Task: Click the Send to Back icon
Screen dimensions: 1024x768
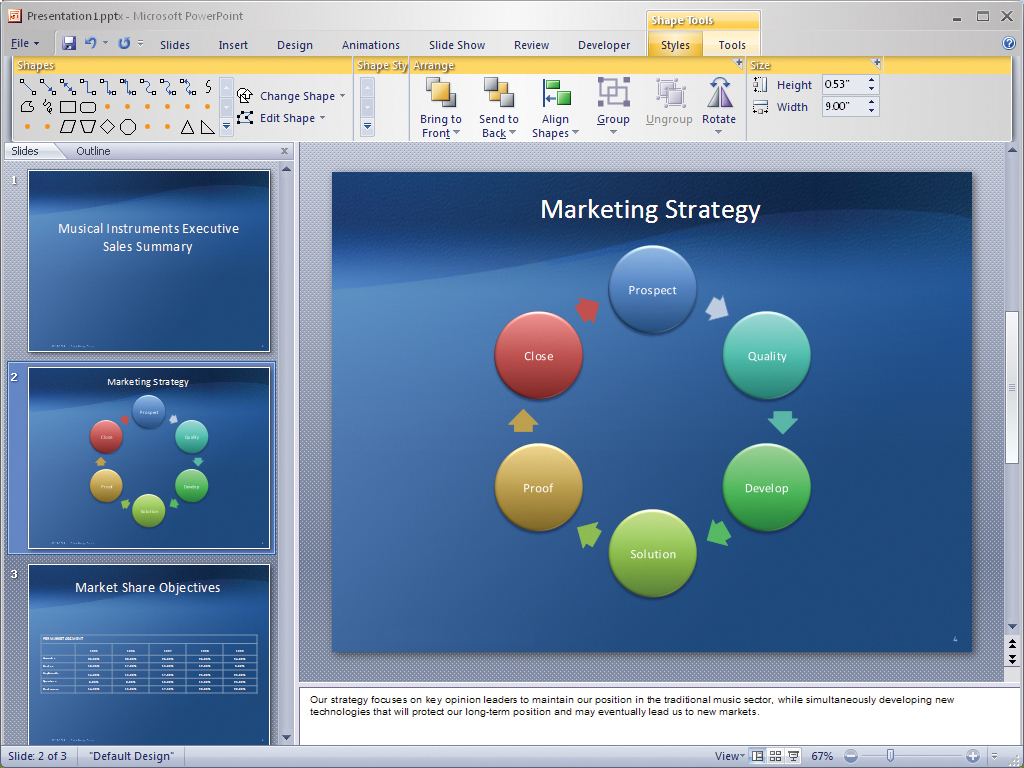Action: 498,93
